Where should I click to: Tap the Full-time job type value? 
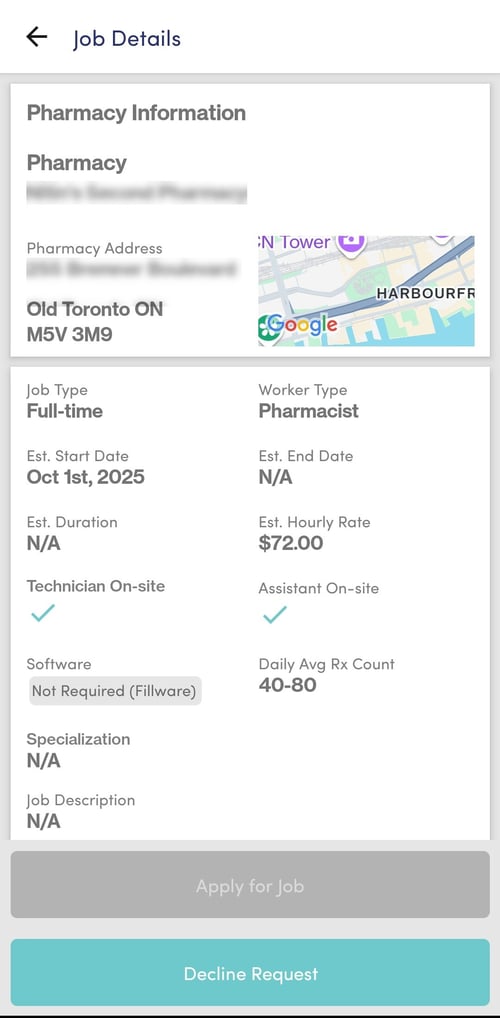click(65, 411)
